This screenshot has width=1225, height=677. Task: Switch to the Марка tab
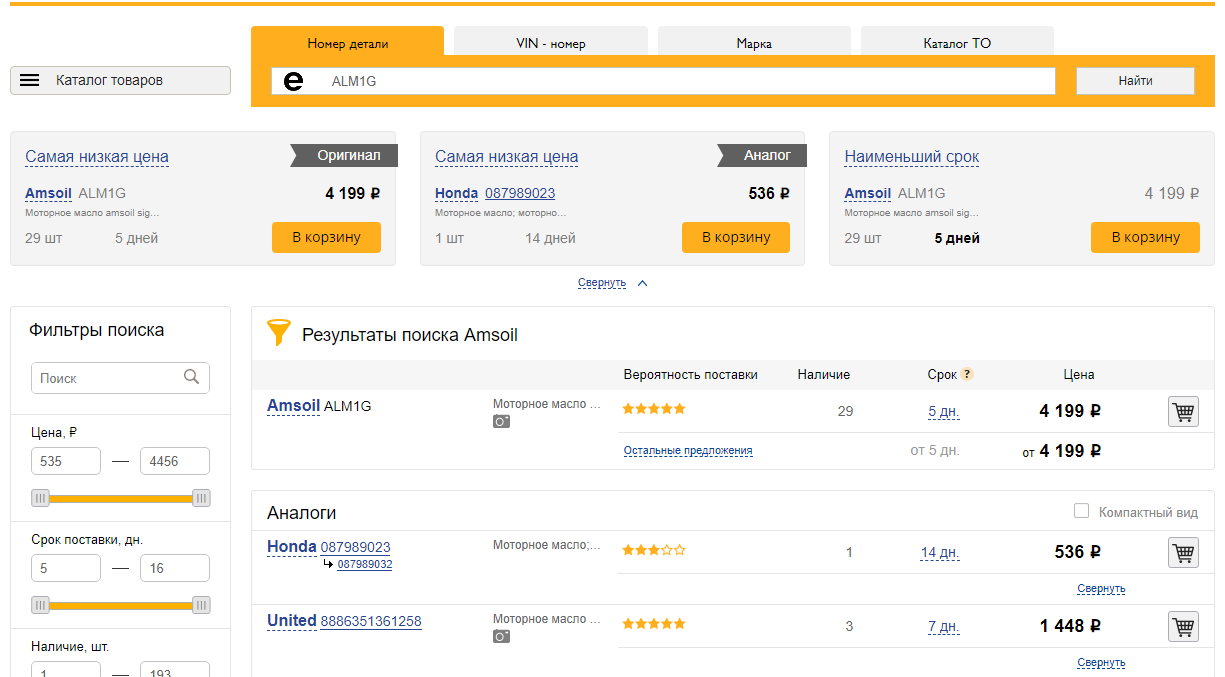point(754,43)
